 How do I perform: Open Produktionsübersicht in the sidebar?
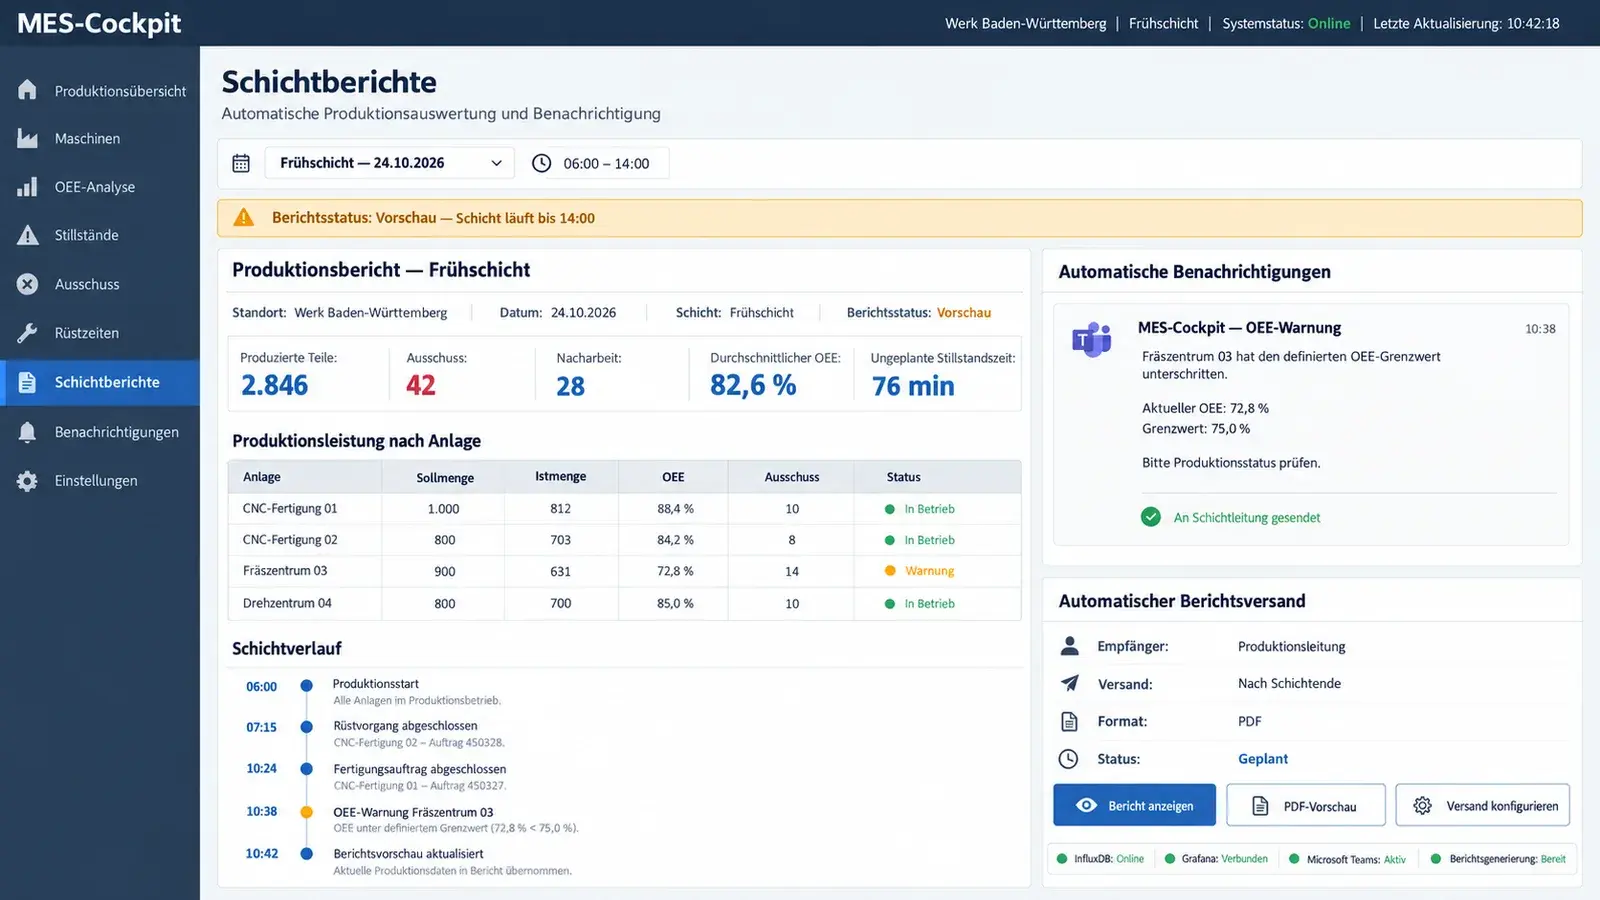click(x=100, y=90)
